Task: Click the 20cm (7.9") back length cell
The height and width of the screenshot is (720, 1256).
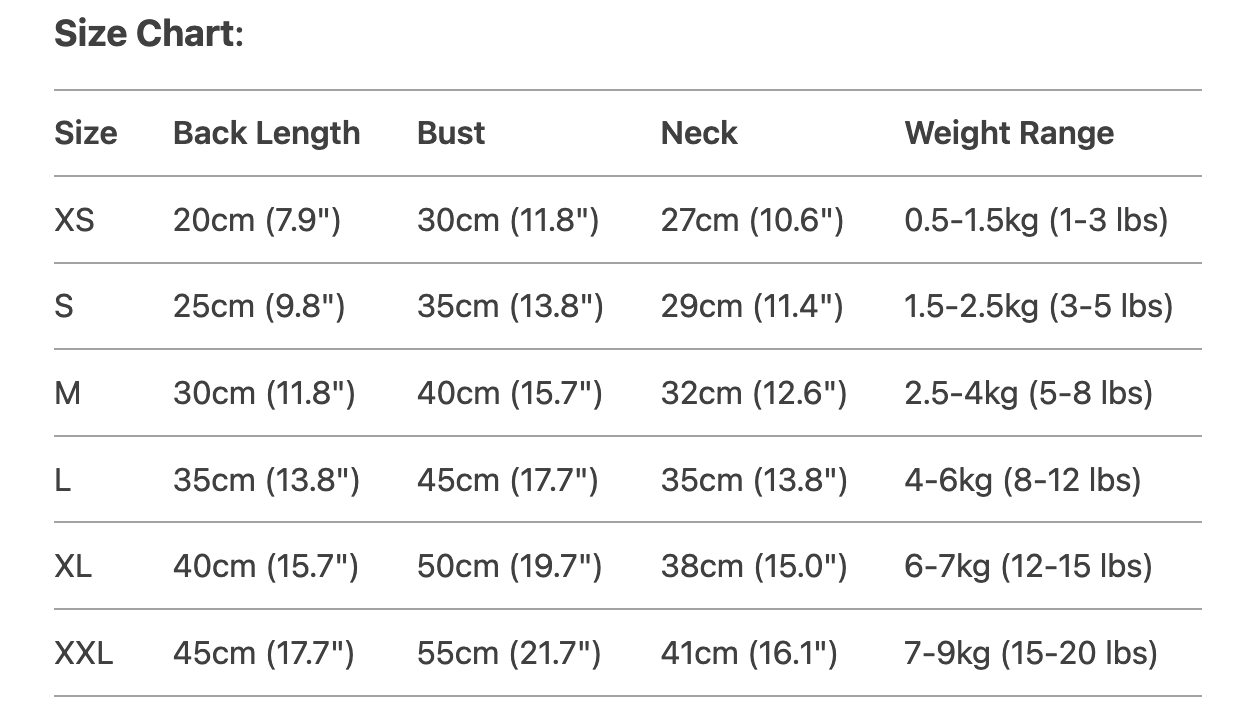Action: pos(257,220)
